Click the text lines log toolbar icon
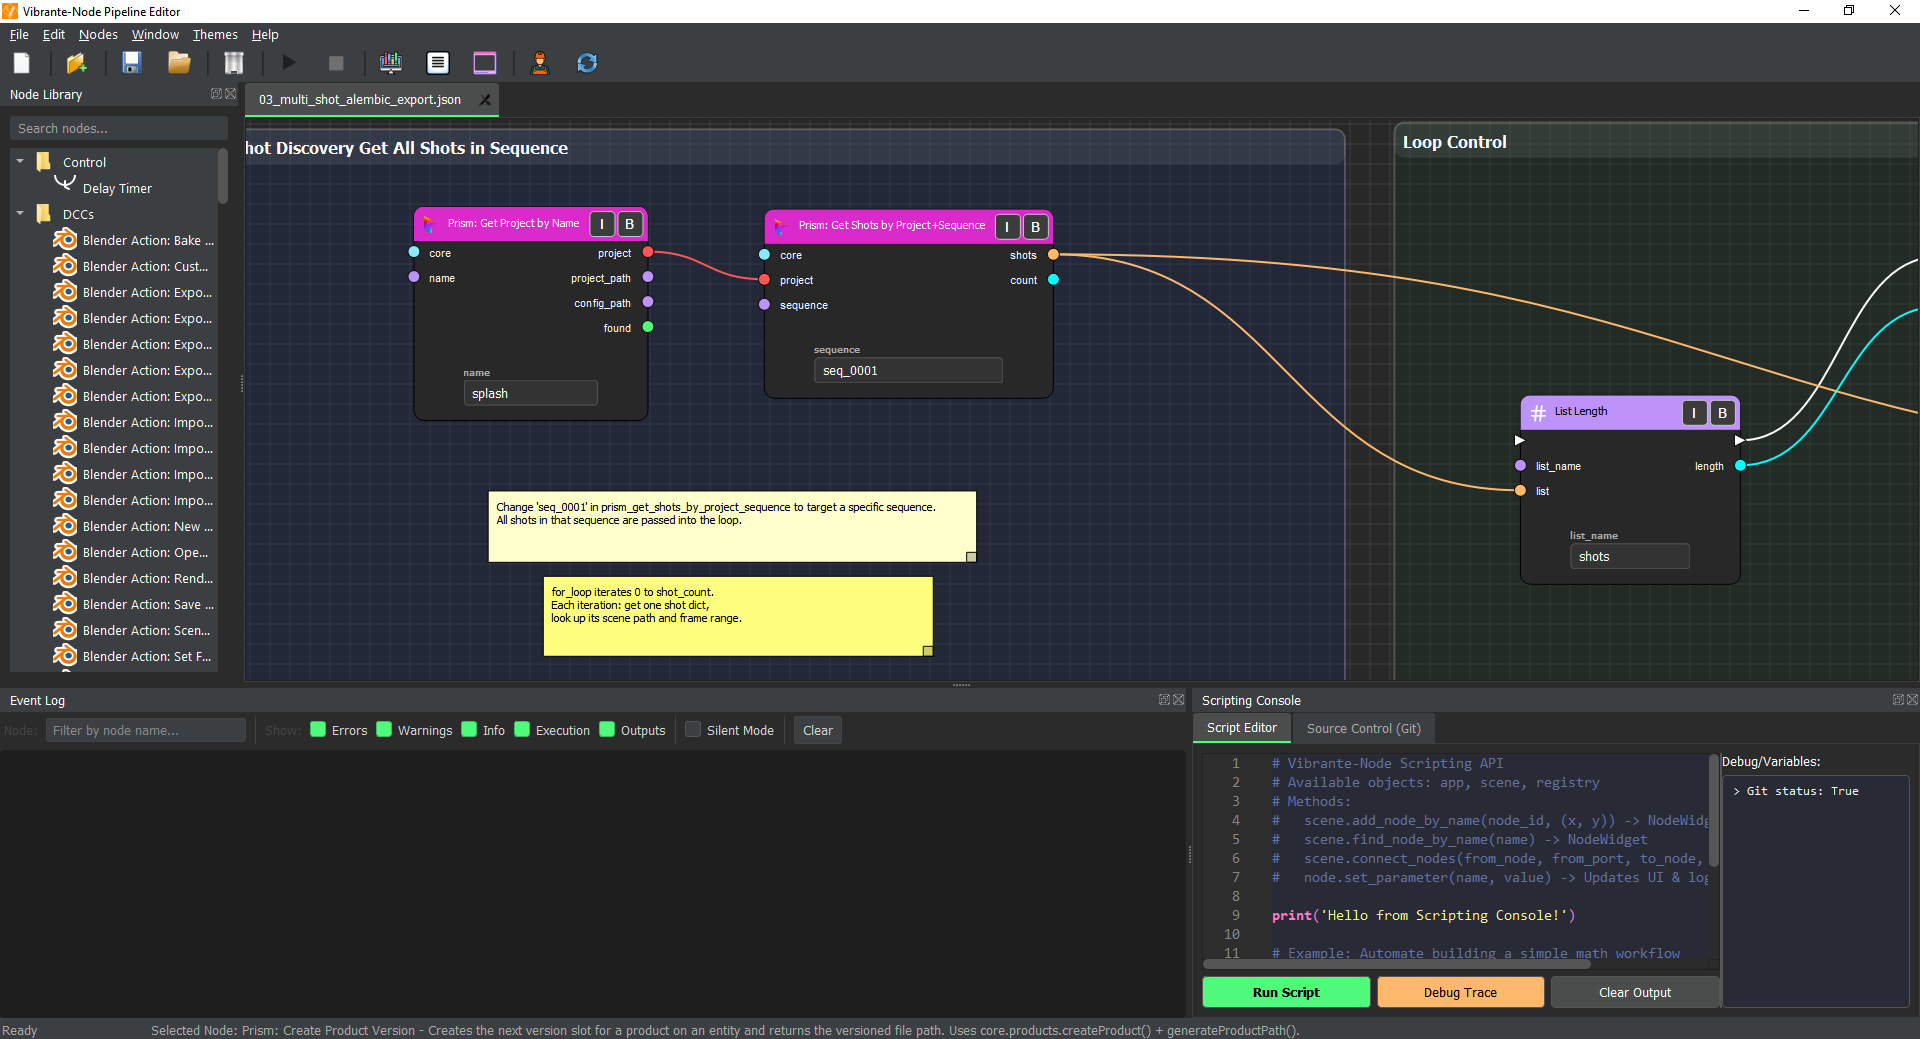 click(x=437, y=63)
